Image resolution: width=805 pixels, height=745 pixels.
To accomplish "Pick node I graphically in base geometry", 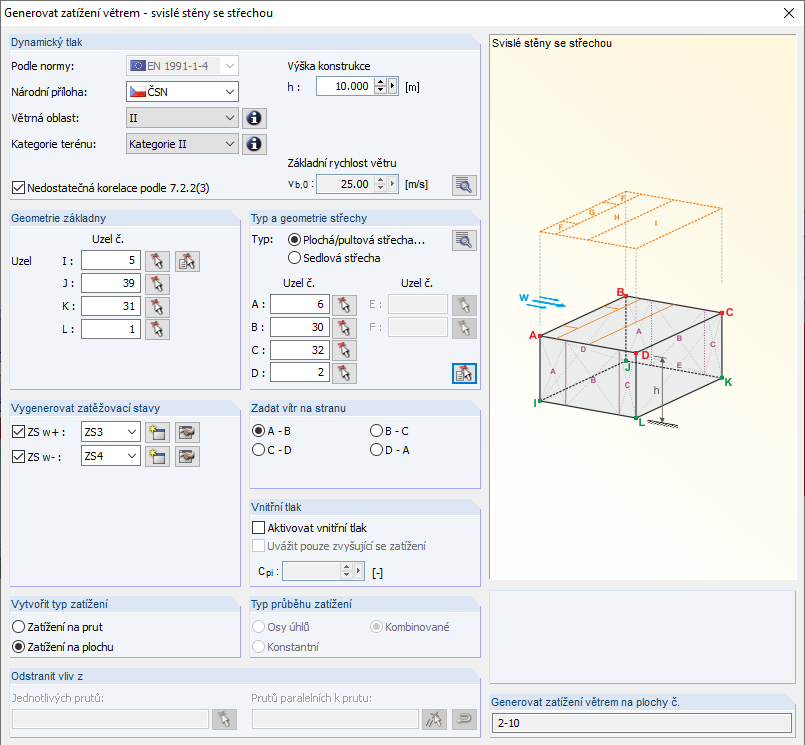I will (157, 261).
